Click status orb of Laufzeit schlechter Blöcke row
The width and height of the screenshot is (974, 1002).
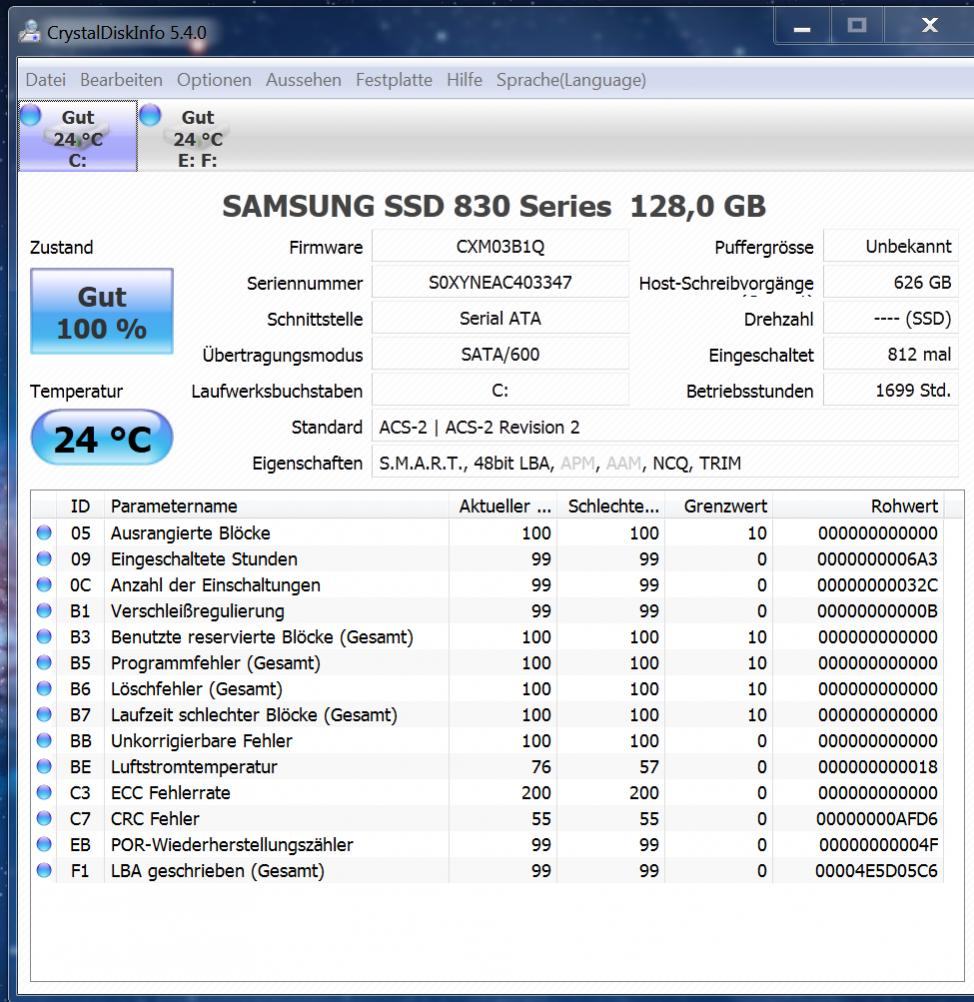44,714
